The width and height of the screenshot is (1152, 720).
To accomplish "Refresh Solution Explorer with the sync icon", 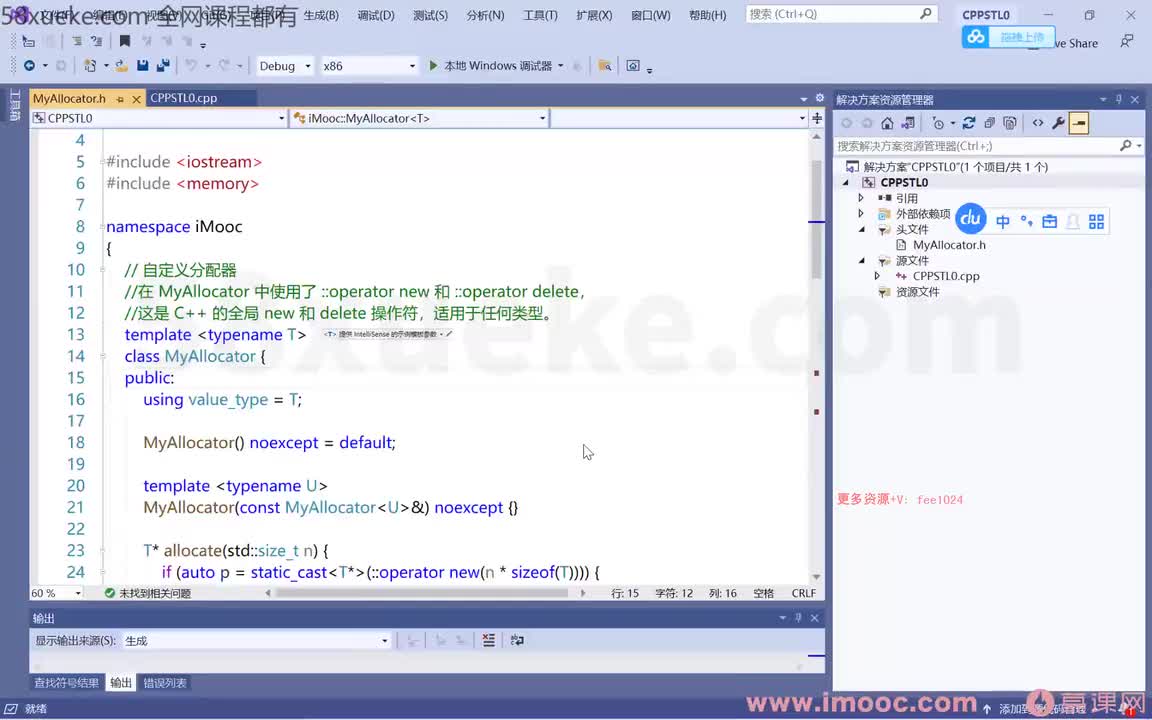I will (969, 123).
